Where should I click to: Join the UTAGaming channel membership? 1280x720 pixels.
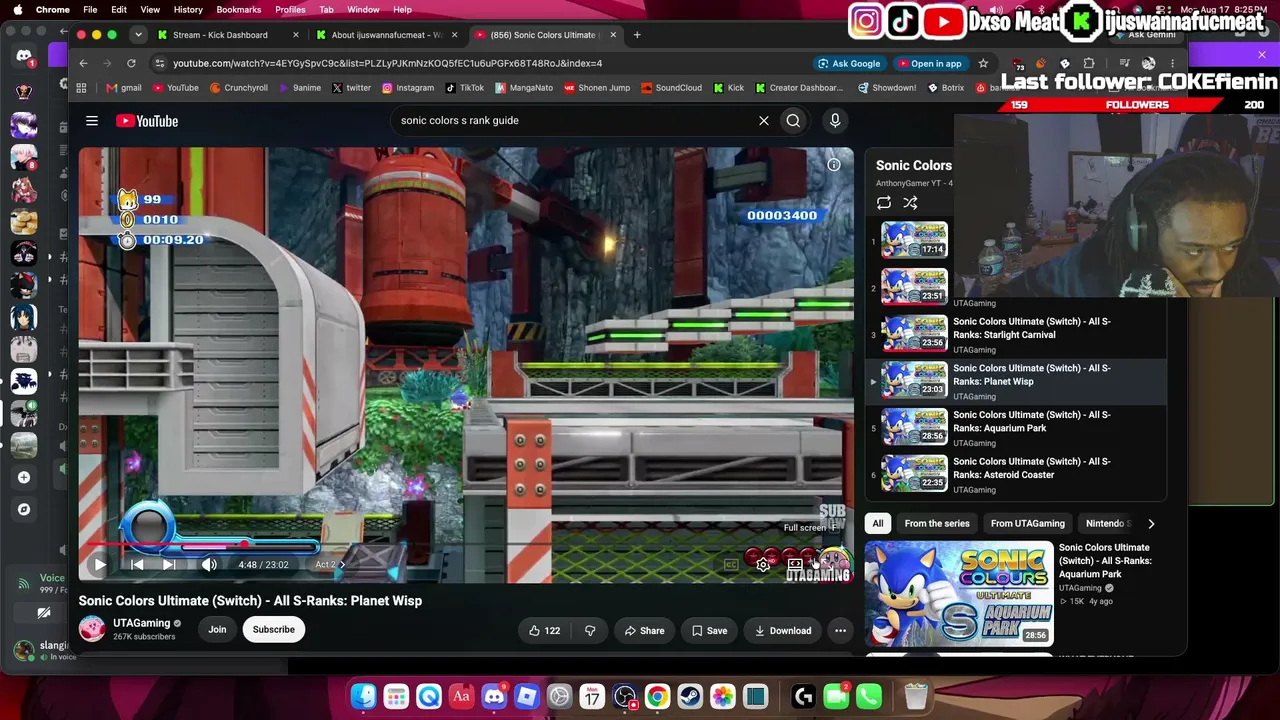(x=217, y=630)
